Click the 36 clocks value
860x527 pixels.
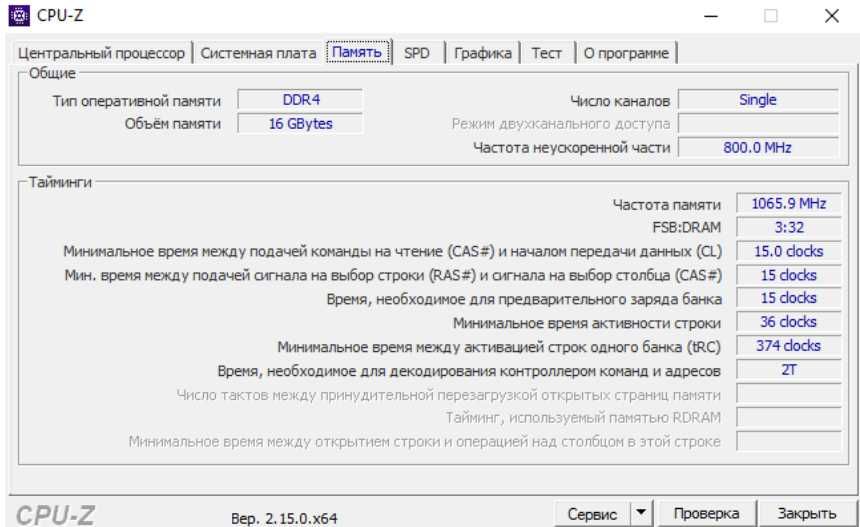click(789, 322)
